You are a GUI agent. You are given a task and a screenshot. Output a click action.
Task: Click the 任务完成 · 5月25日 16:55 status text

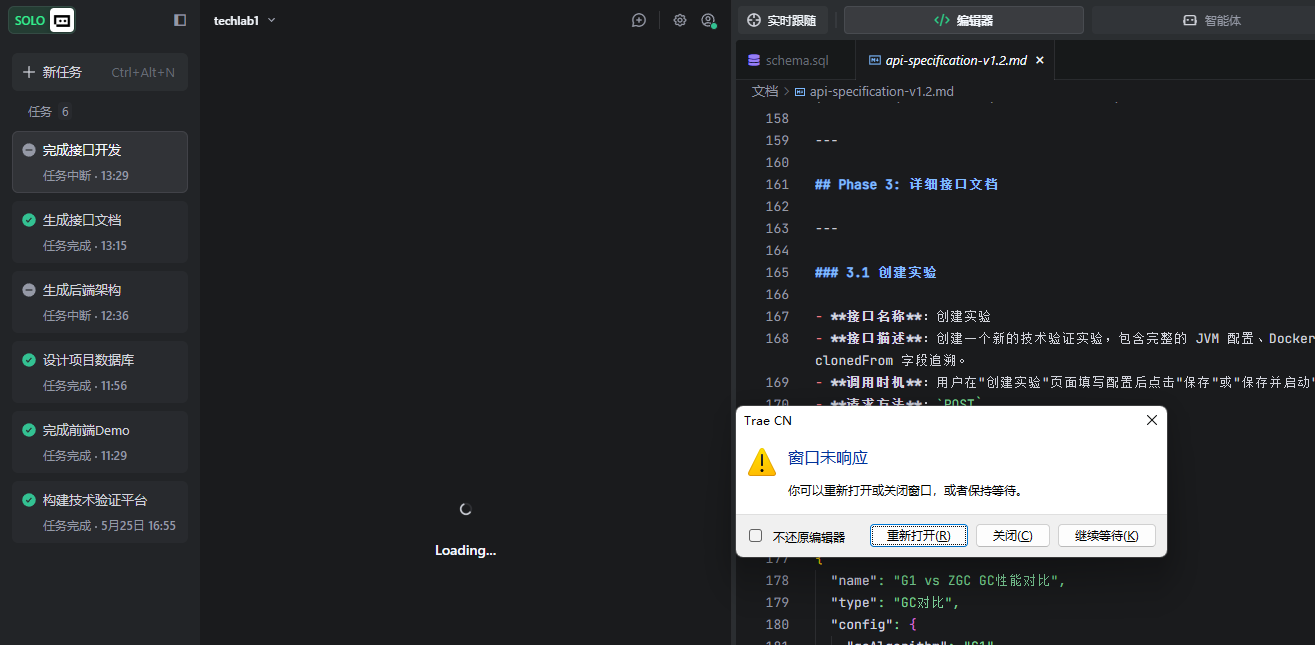[x=109, y=526]
